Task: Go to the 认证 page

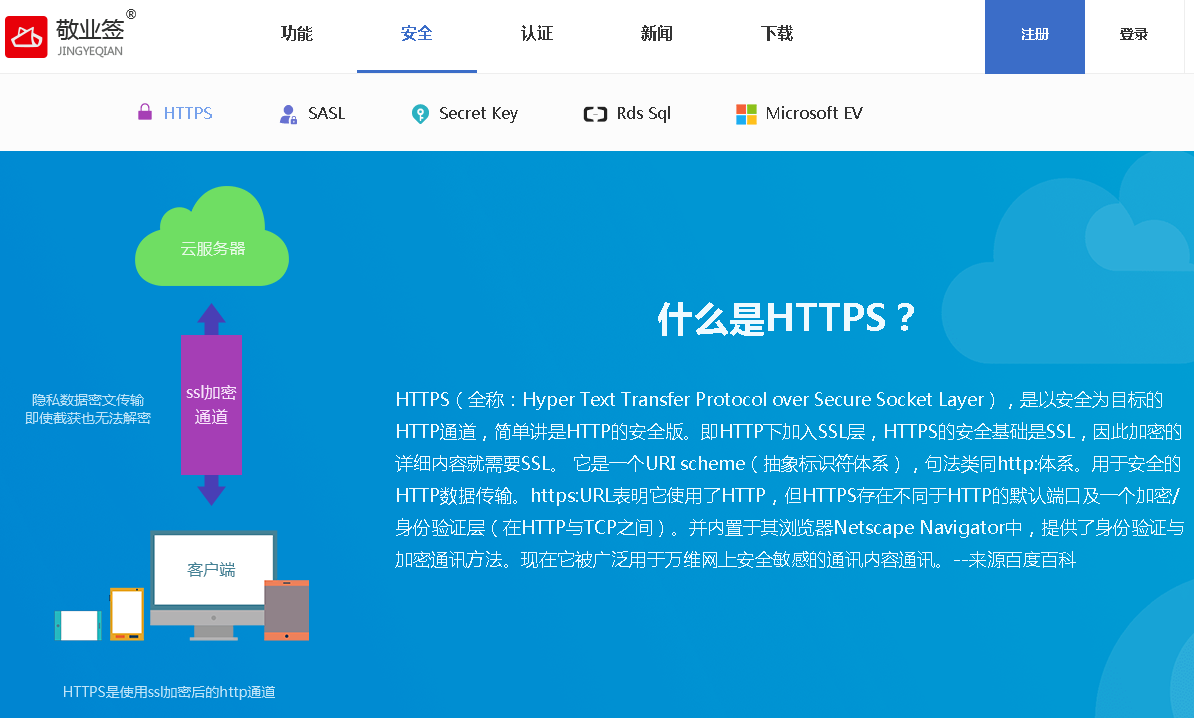Action: coord(537,34)
